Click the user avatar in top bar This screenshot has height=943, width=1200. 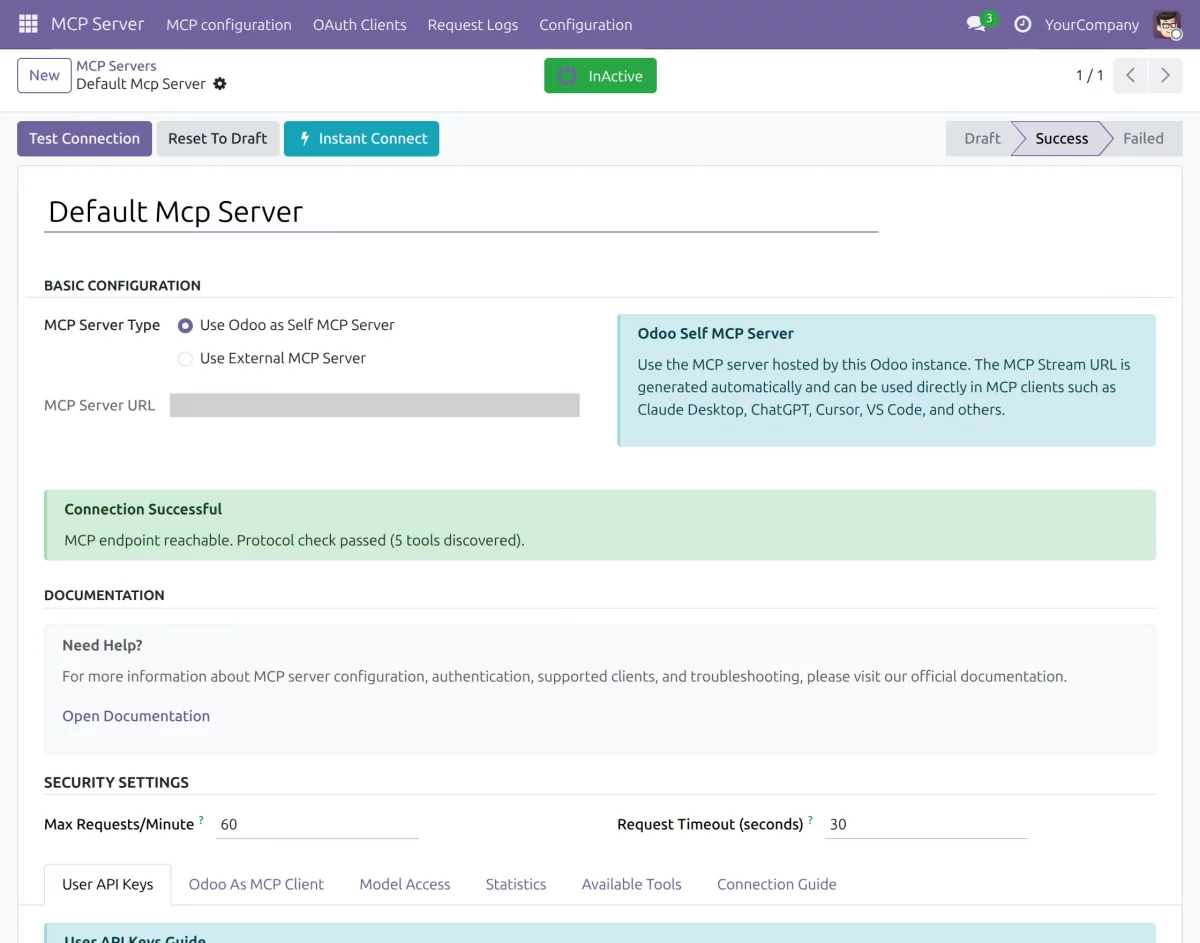[x=1167, y=25]
